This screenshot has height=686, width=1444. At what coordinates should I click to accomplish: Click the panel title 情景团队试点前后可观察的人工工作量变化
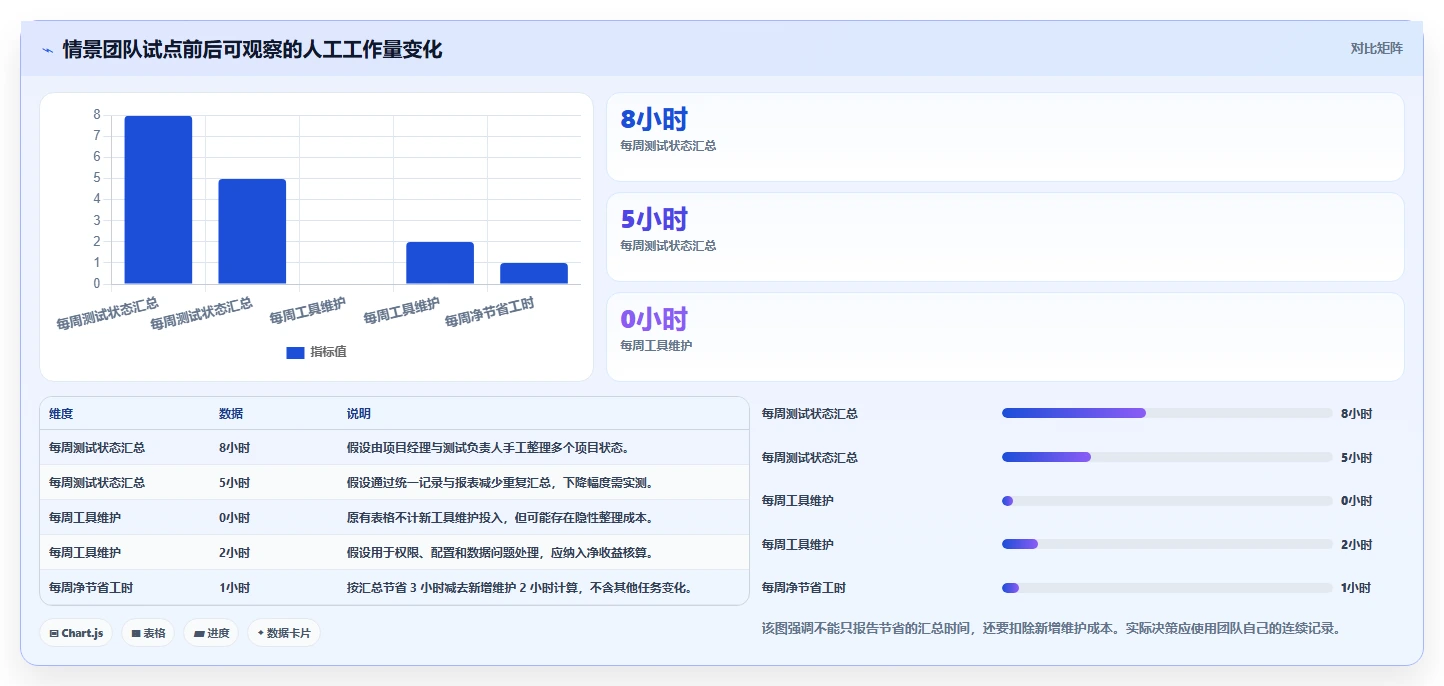click(252, 49)
